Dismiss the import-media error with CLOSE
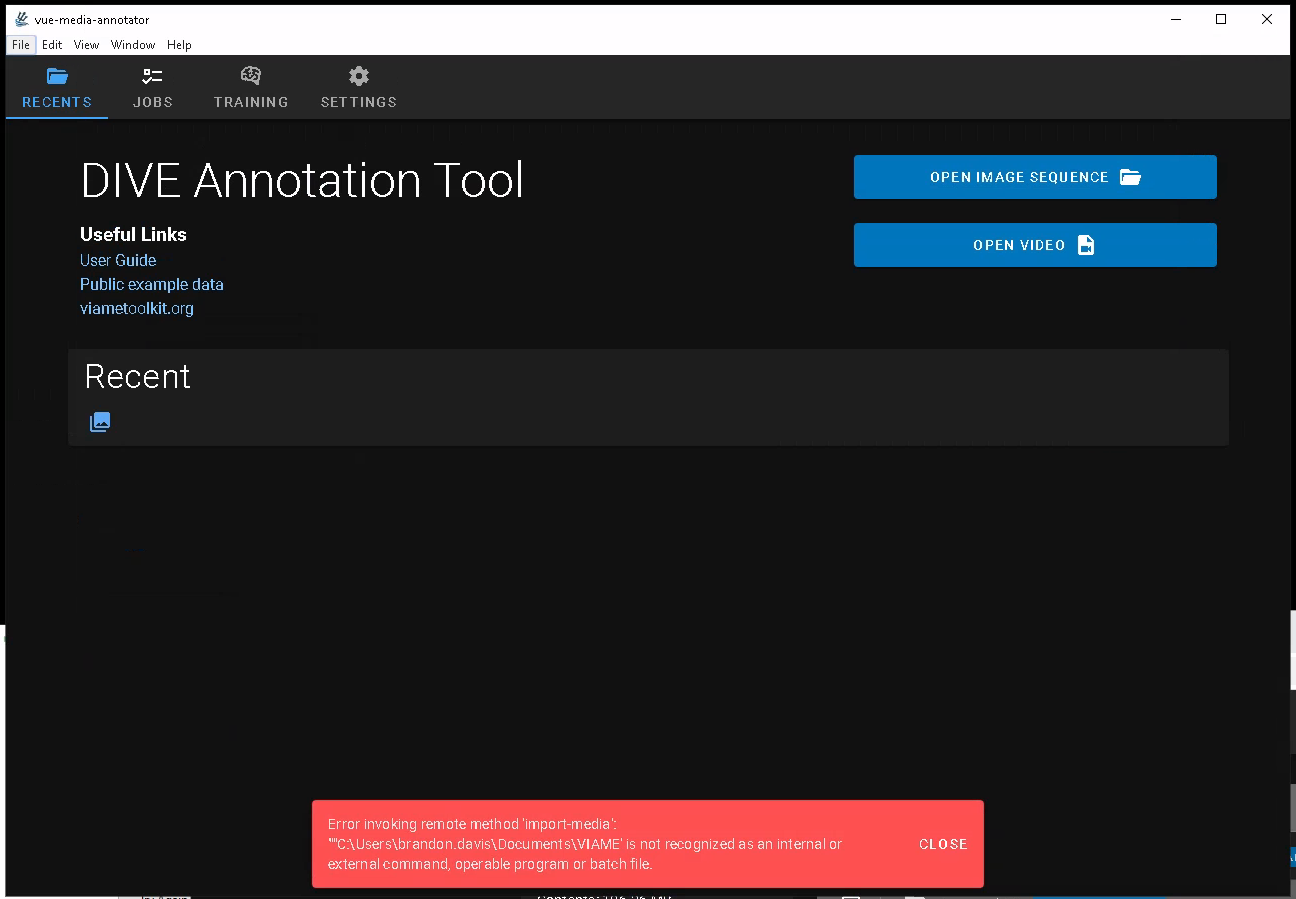1296x899 pixels. pos(943,843)
